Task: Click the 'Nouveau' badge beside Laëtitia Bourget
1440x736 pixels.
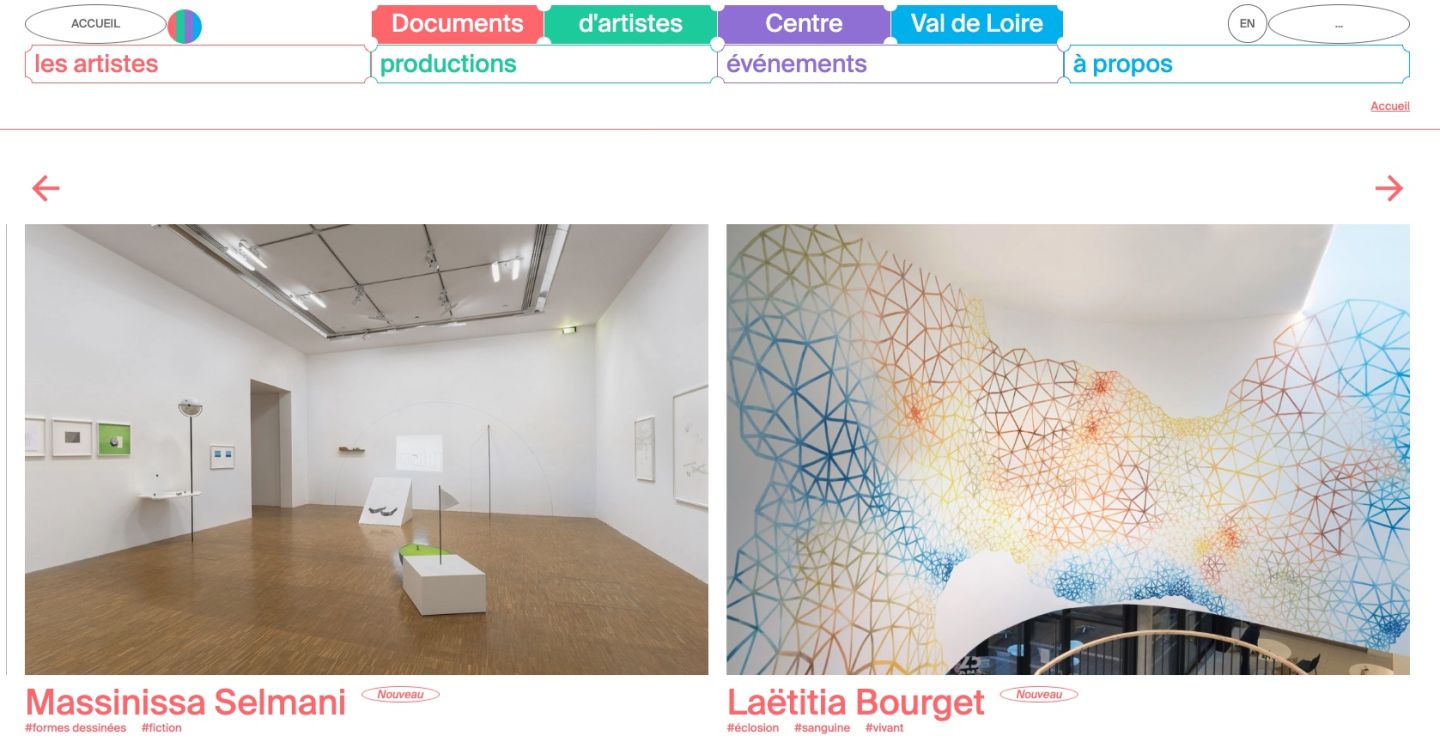Action: click(1040, 694)
